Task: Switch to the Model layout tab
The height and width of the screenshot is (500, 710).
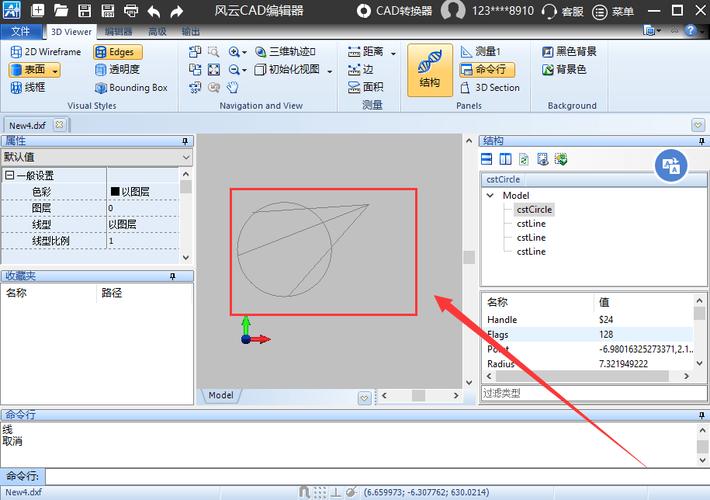Action: point(221,395)
